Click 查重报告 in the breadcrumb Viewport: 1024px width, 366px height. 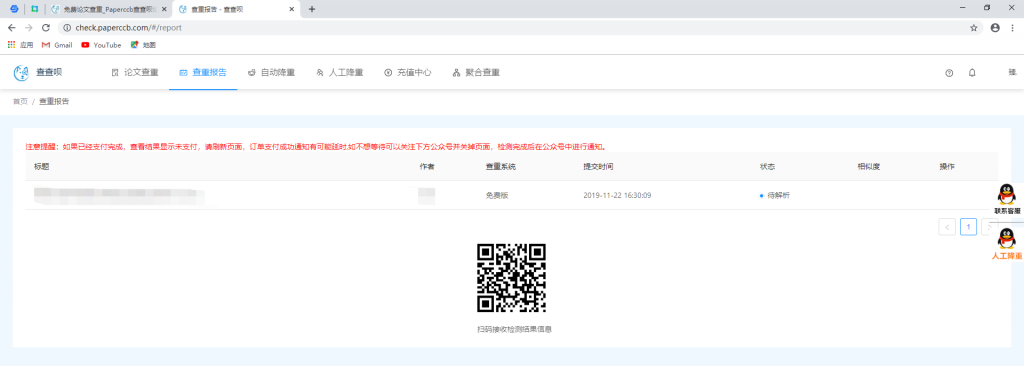click(54, 101)
